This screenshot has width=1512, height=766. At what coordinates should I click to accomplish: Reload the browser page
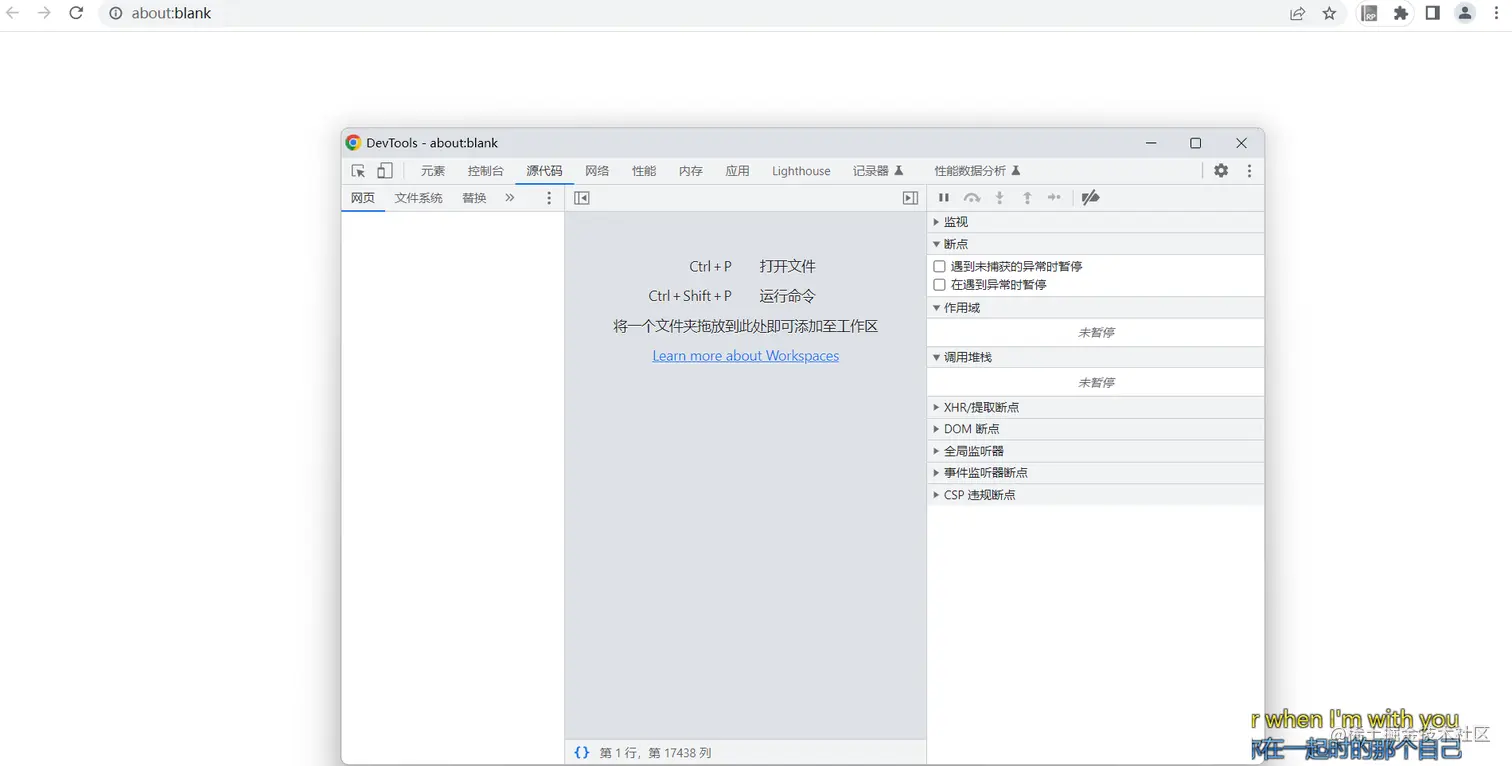point(76,14)
